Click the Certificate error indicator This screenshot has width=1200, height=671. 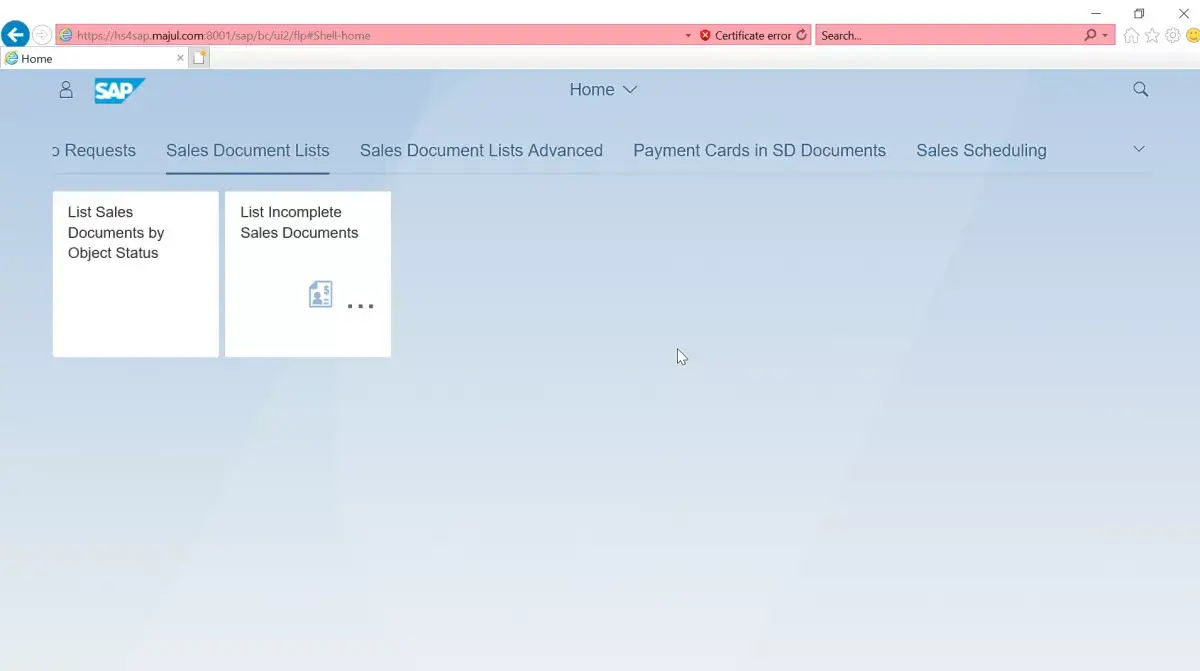(x=746, y=35)
